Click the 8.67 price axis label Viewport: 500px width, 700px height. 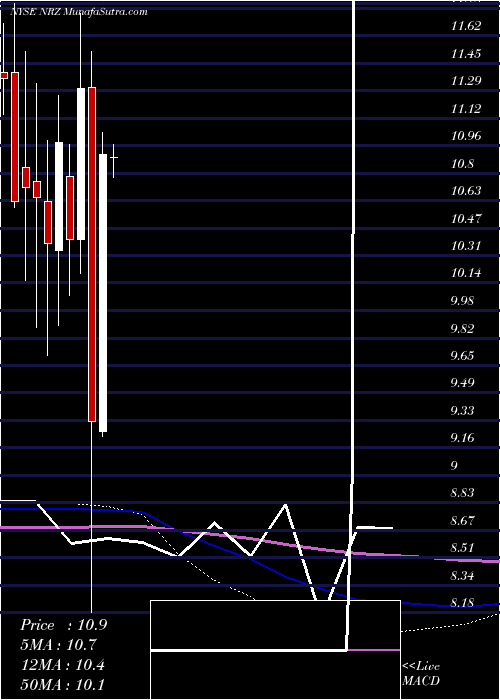[462, 521]
